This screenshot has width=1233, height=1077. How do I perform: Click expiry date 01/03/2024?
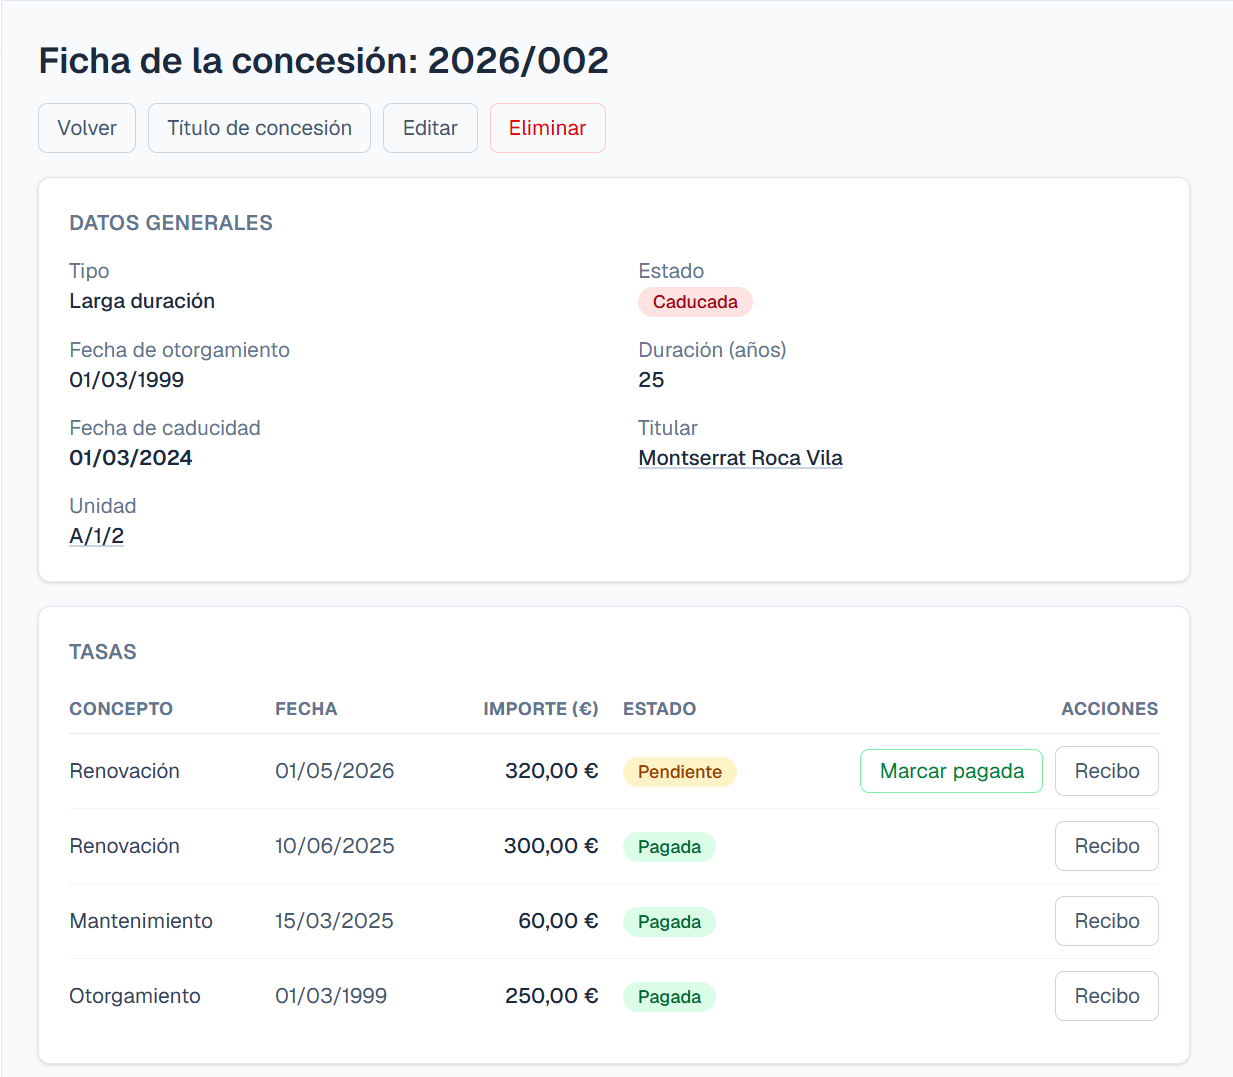pyautogui.click(x=131, y=458)
